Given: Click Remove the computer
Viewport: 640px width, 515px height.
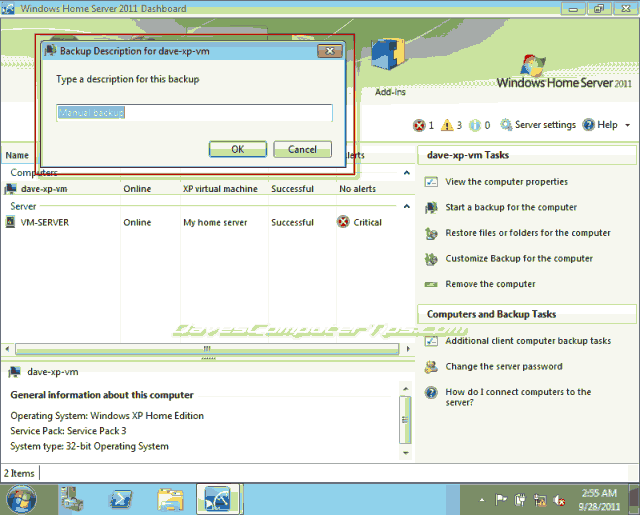Looking at the screenshot, I should coord(490,284).
